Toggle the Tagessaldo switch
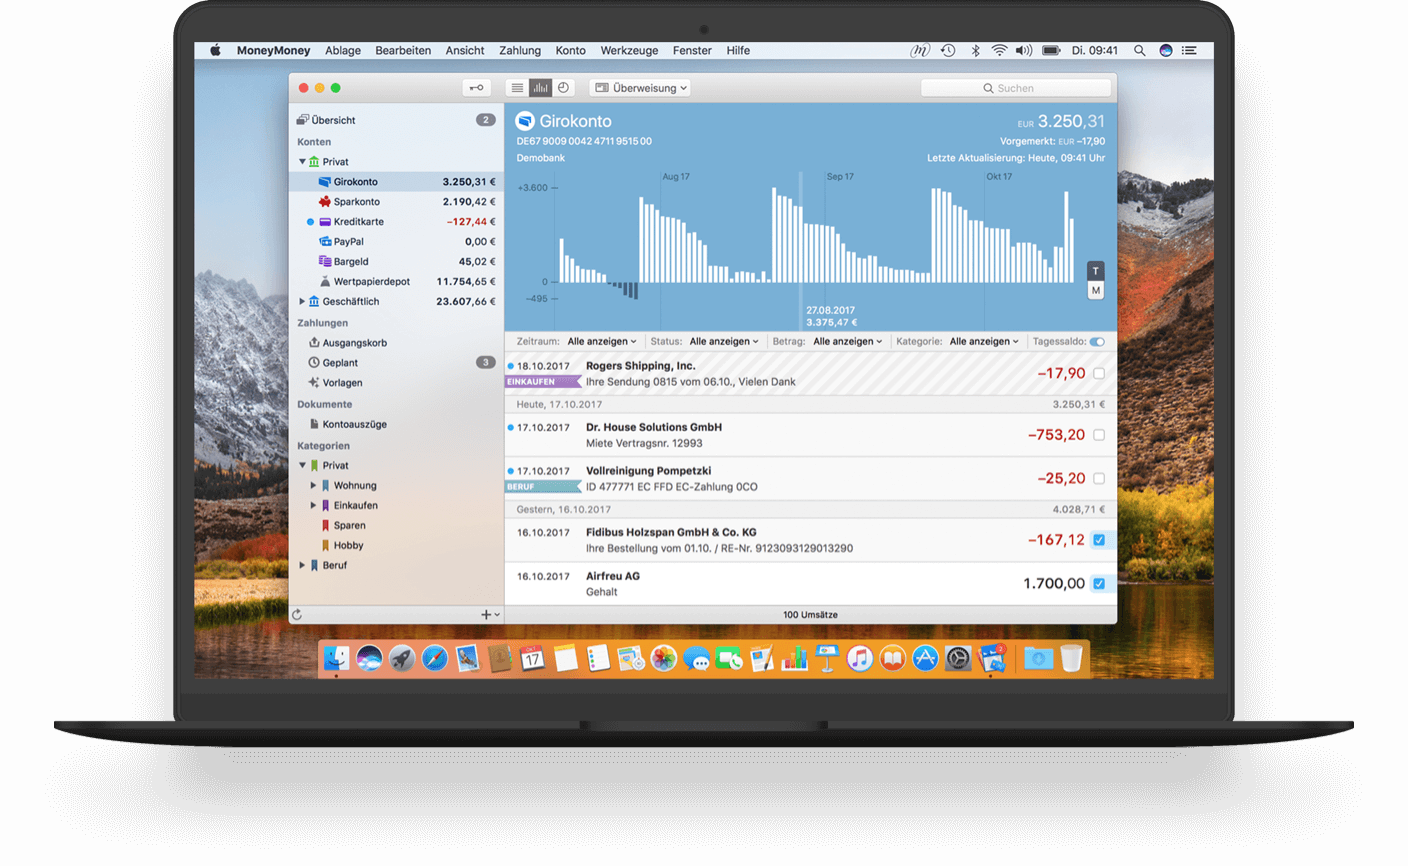 coord(1097,342)
